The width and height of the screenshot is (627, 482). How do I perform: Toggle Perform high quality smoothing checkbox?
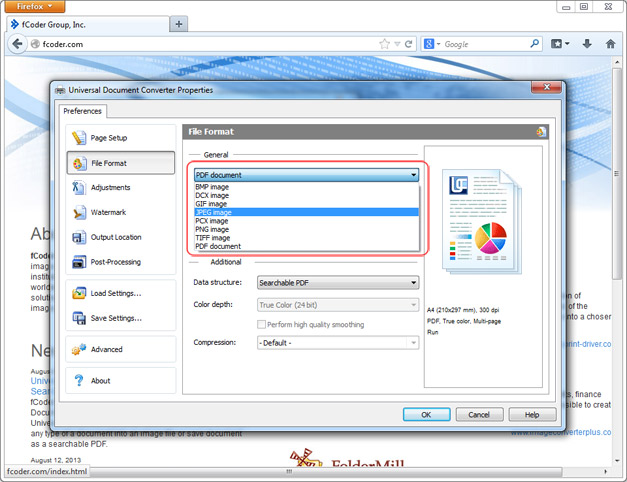tap(261, 324)
